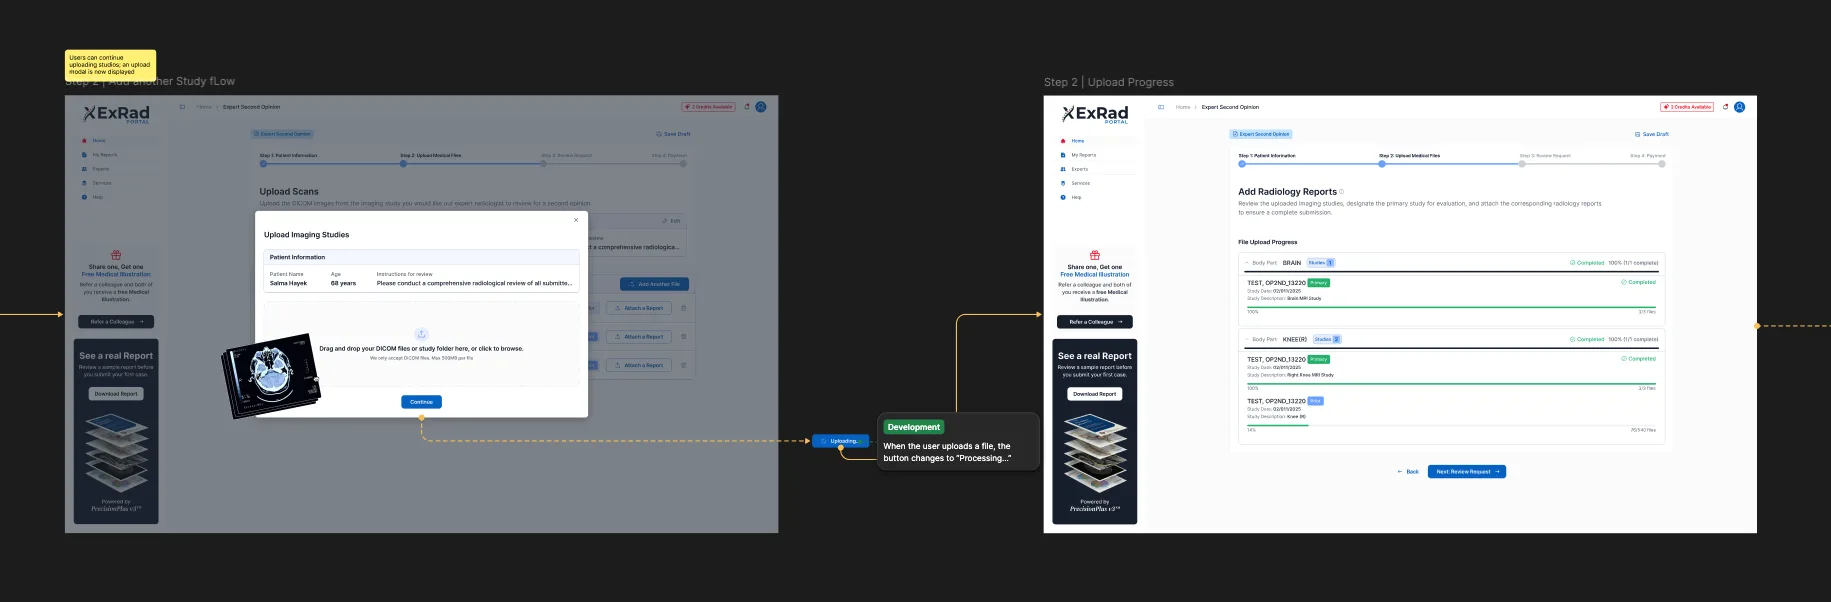Viewport: 1831px width, 602px height.
Task: Click Edit link behind the modal
Action: coord(671,221)
